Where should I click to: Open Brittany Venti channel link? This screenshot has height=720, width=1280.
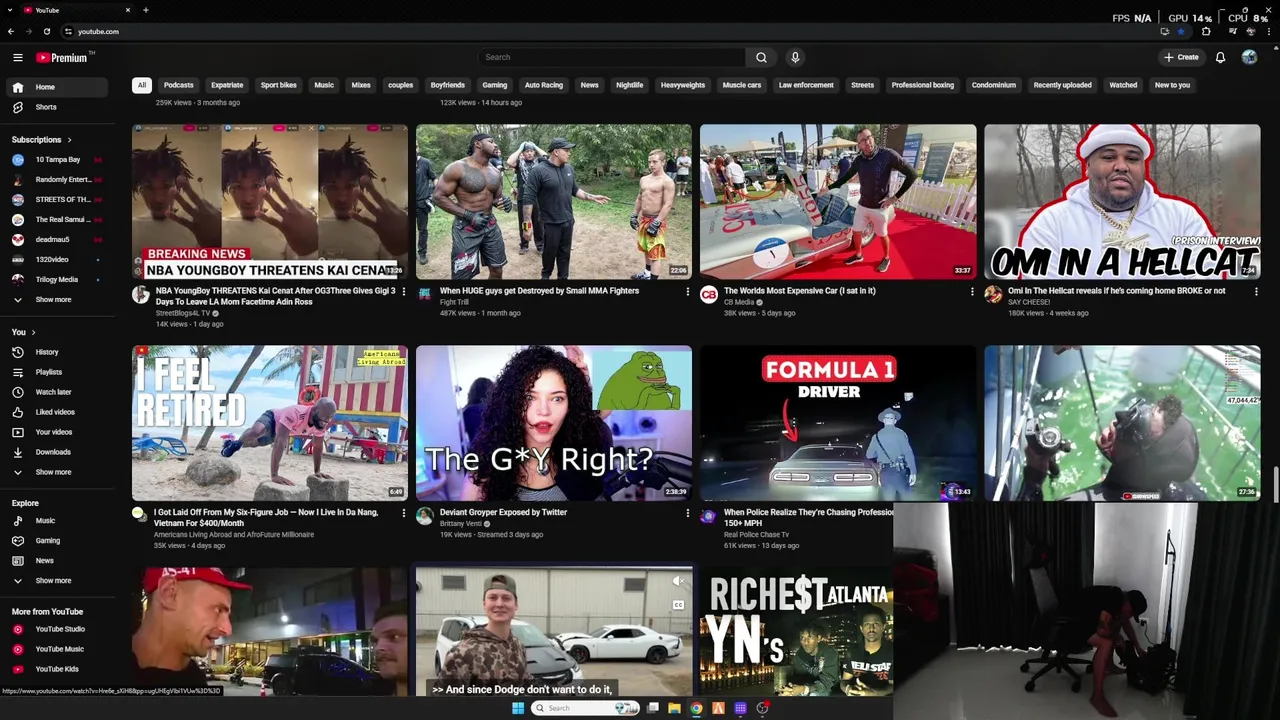point(460,524)
